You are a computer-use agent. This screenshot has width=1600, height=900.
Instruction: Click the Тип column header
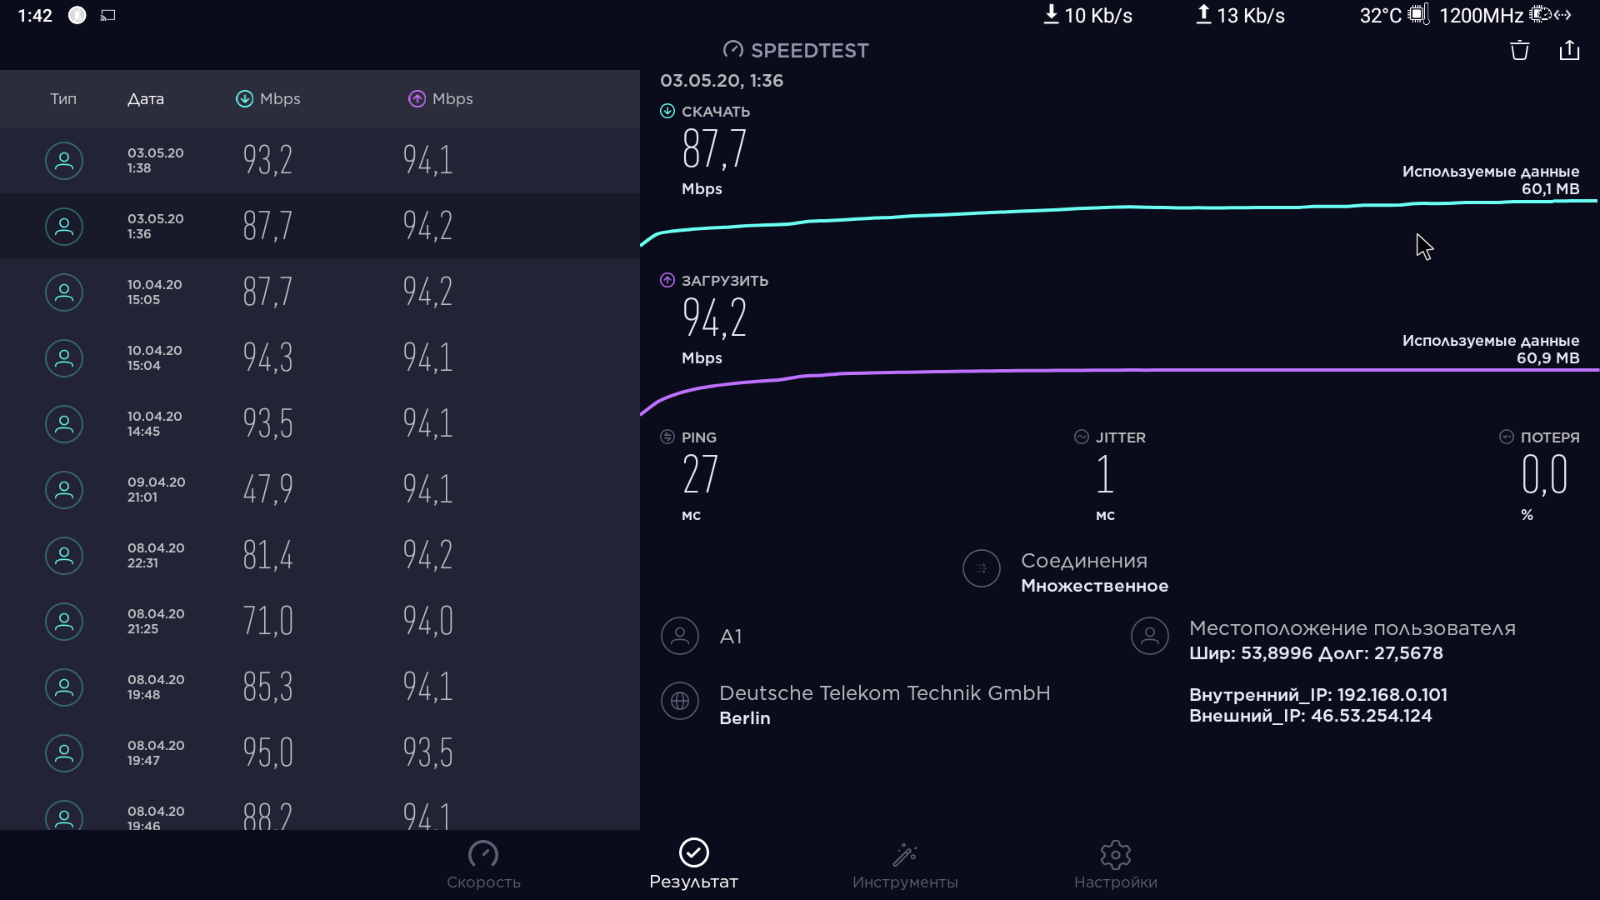(63, 99)
